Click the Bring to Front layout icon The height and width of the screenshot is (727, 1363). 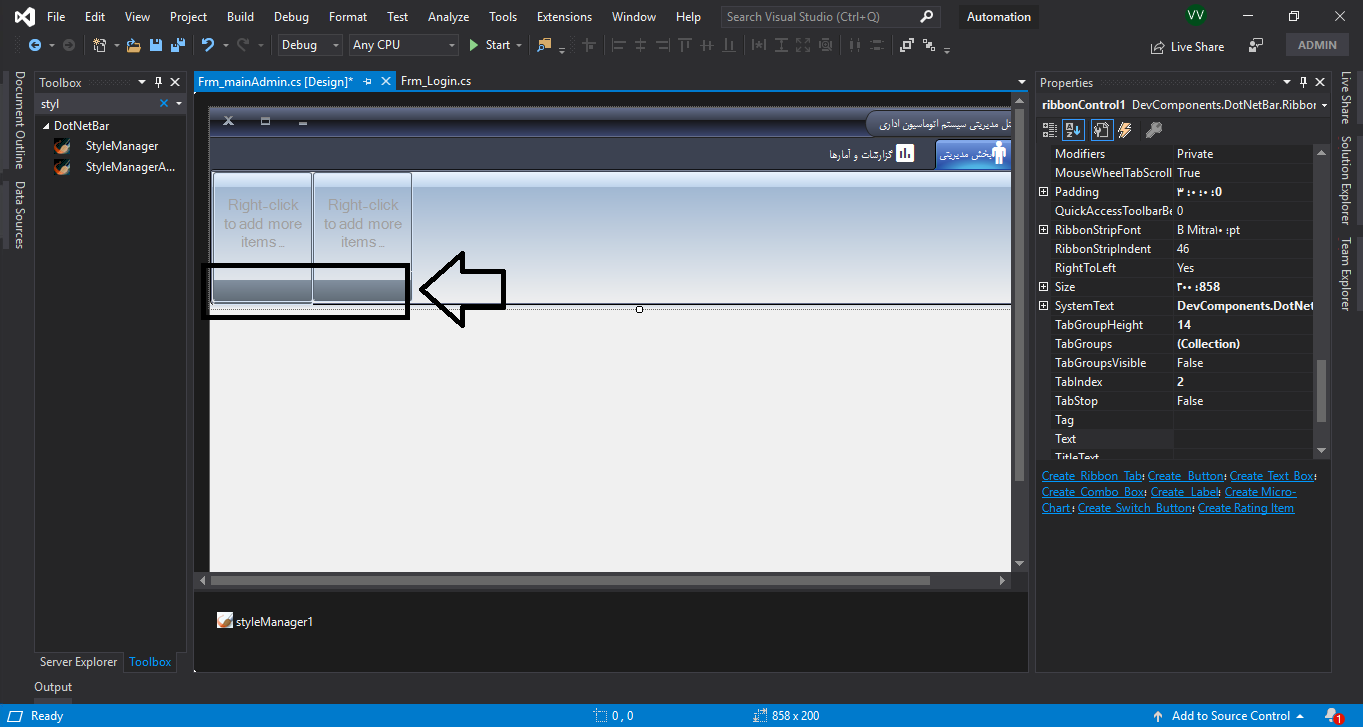[x=907, y=45]
